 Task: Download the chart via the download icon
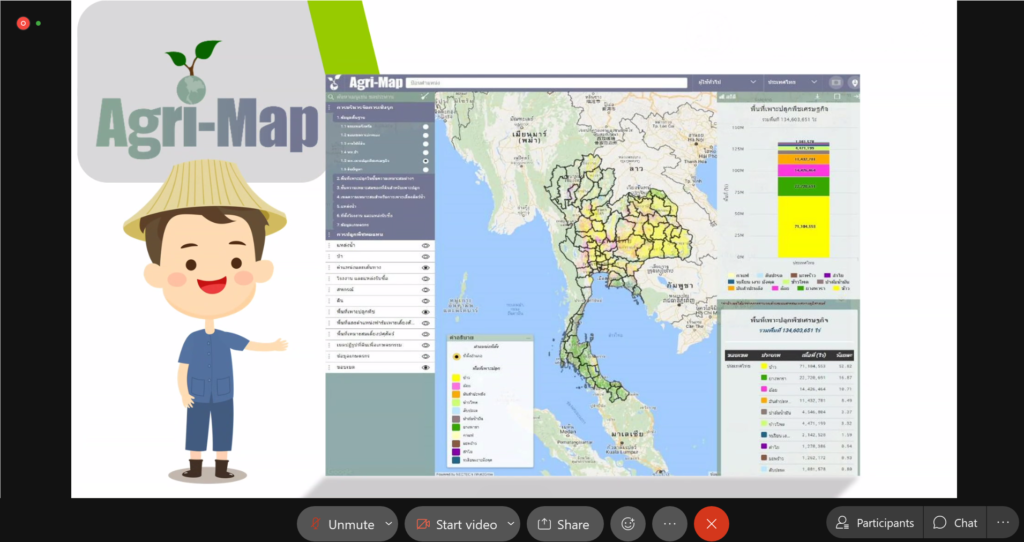point(818,97)
